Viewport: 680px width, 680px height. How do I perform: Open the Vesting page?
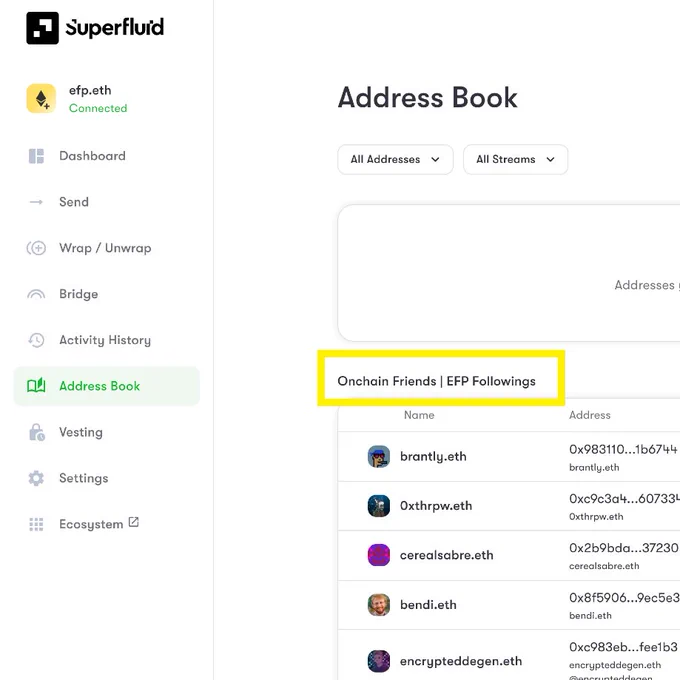81,432
